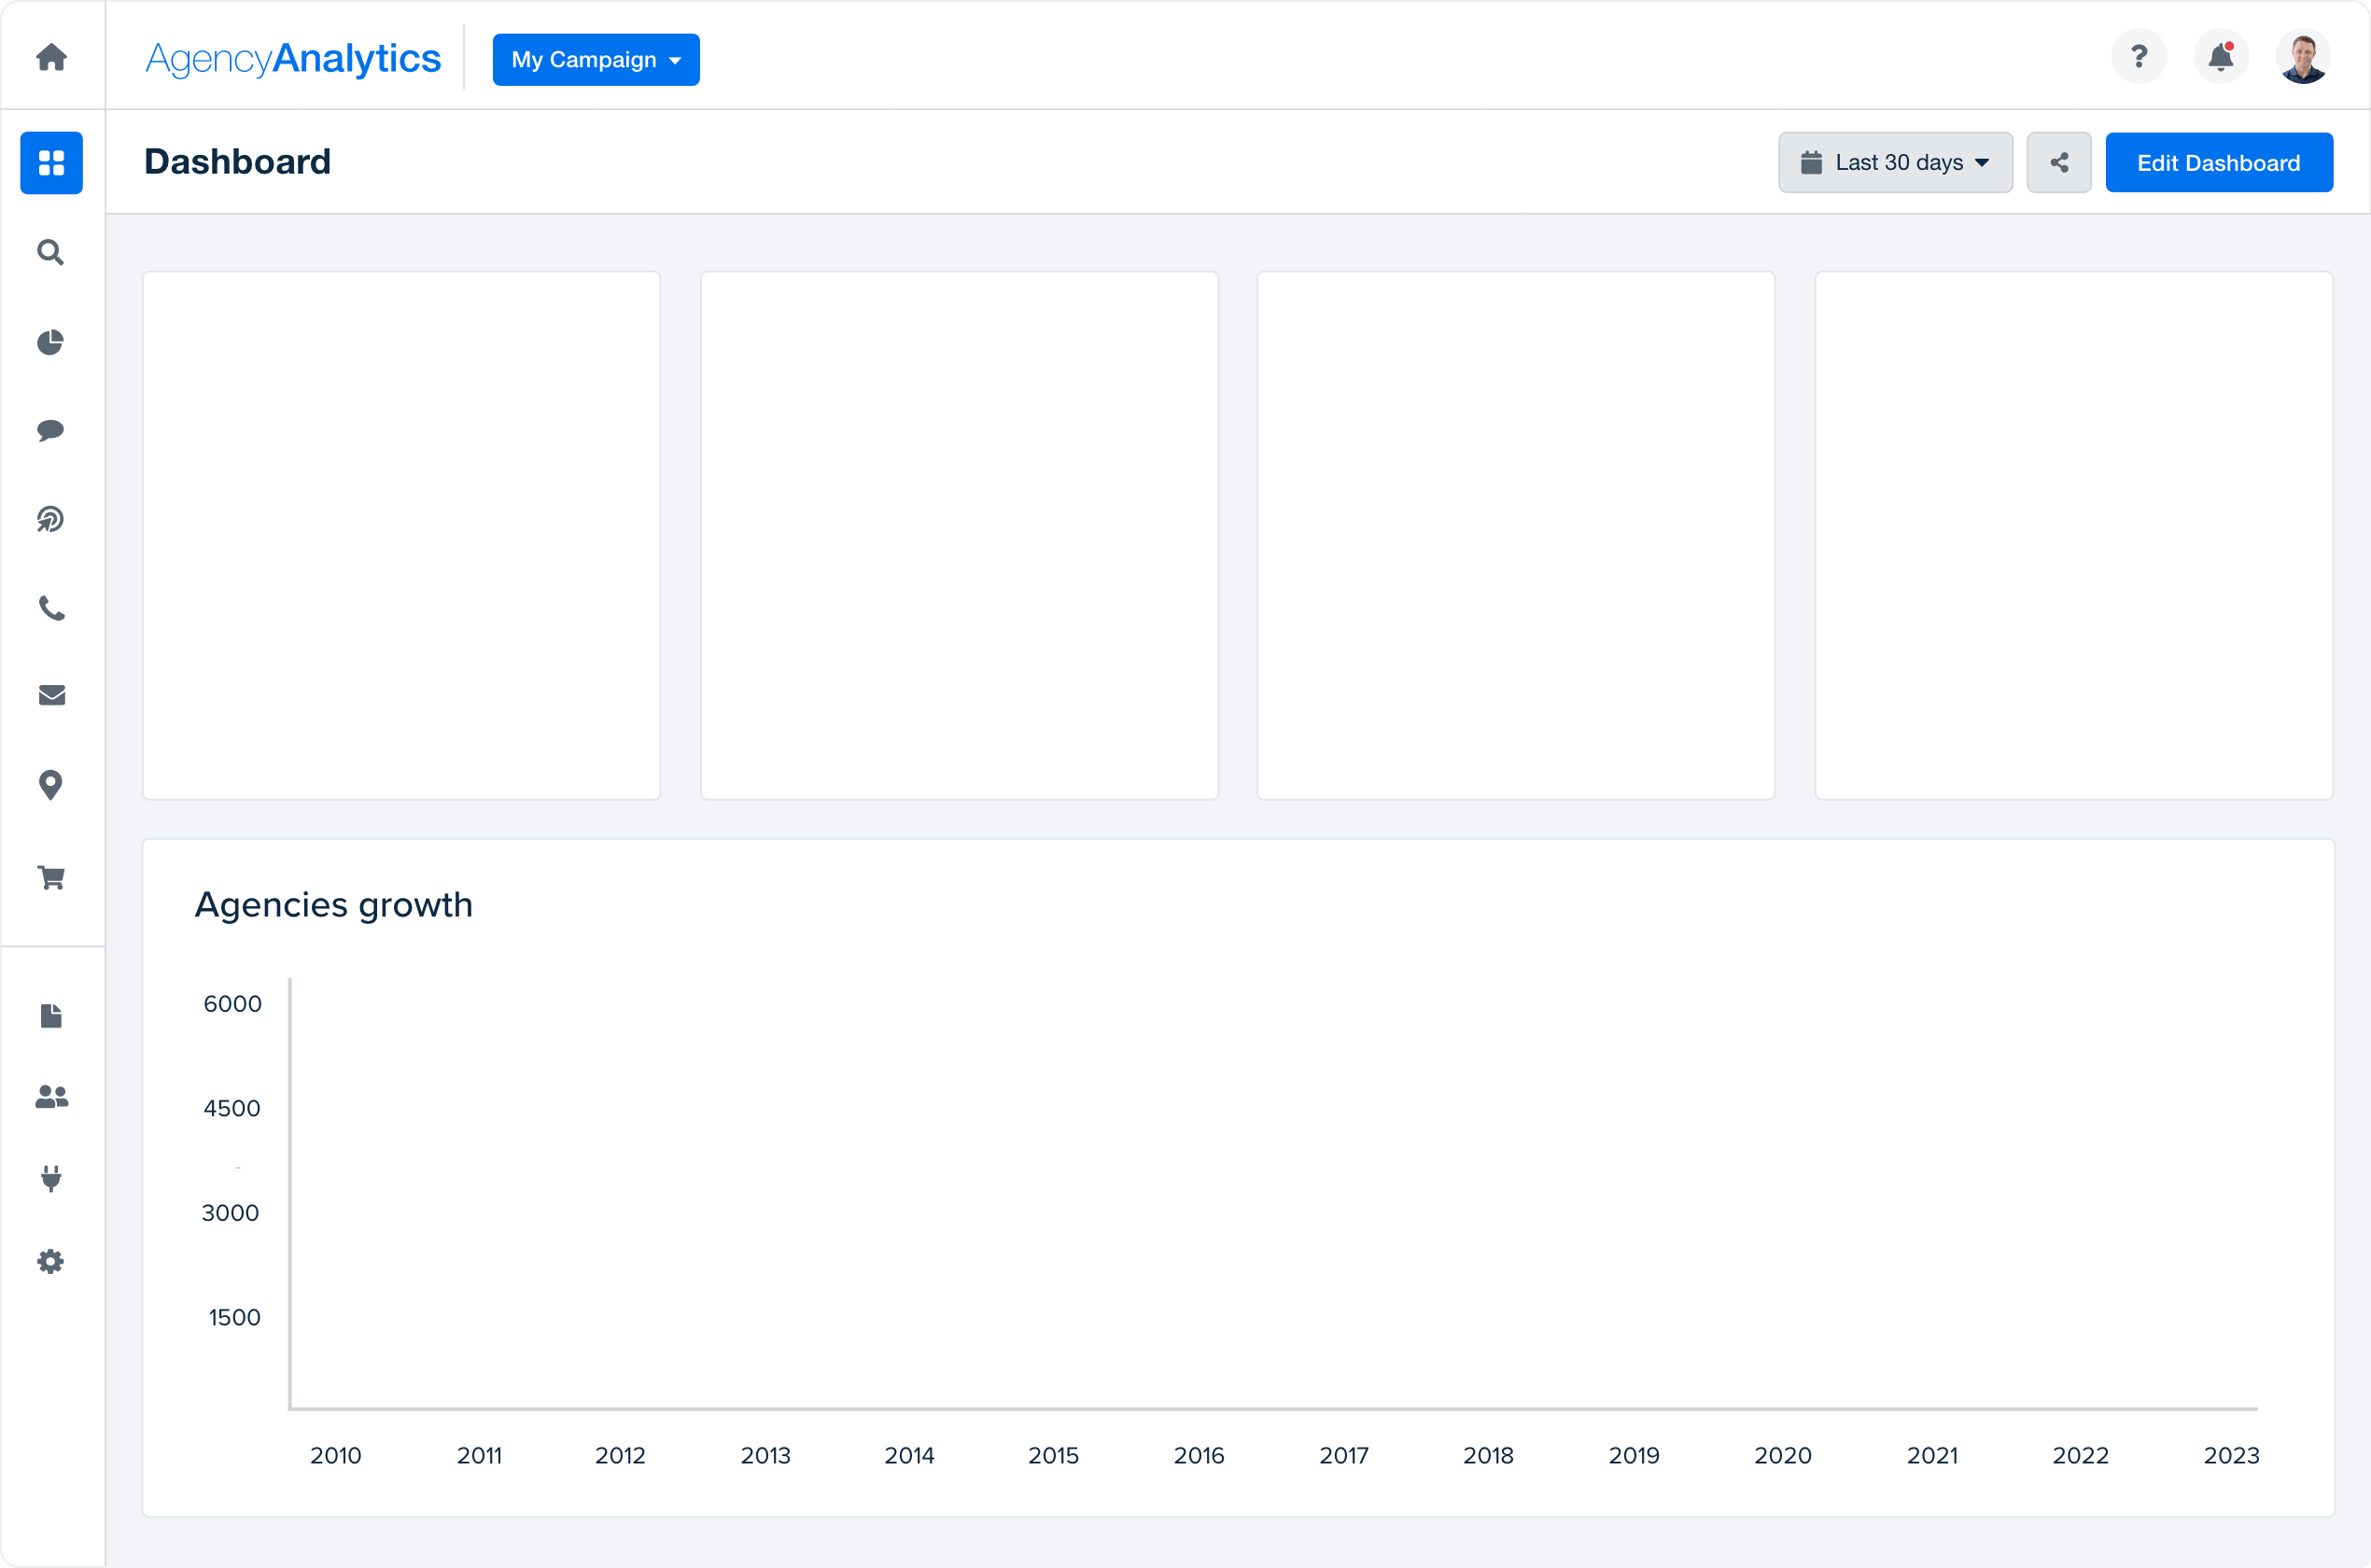Image resolution: width=2371 pixels, height=1568 pixels.
Task: Select the email icon in sidebar
Action: (x=49, y=696)
